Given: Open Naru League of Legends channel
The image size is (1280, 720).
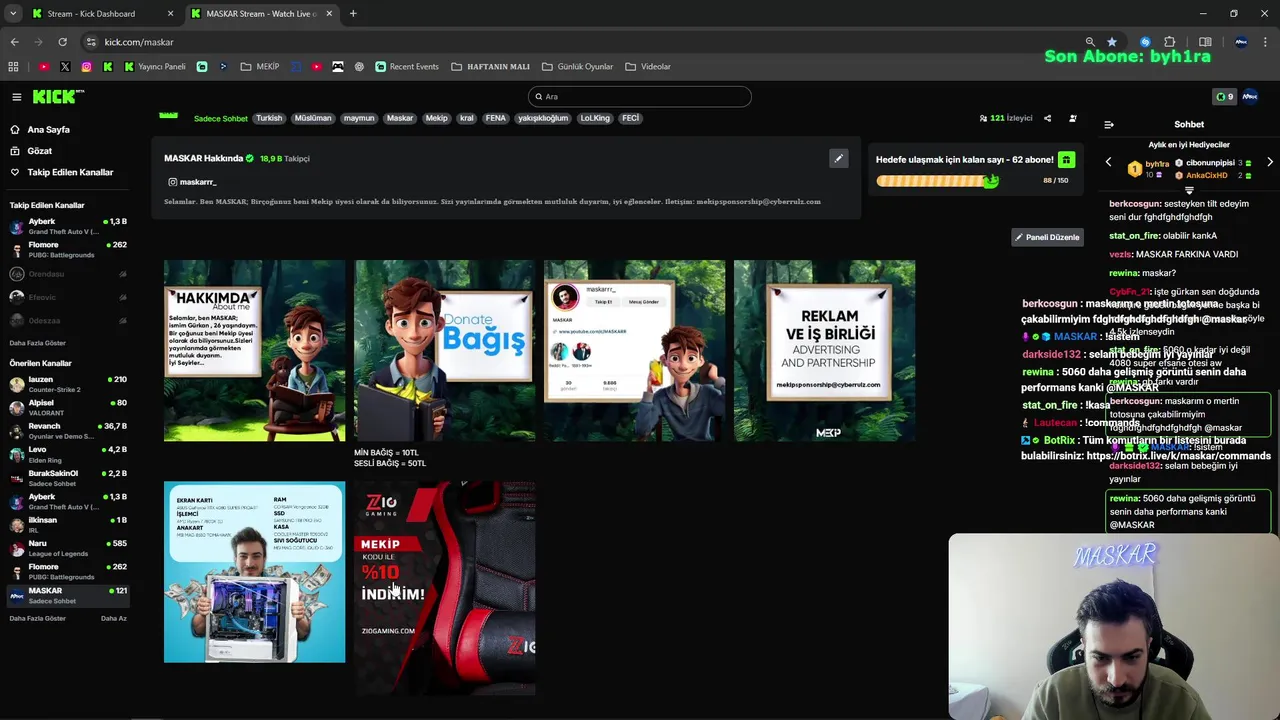Looking at the screenshot, I should [x=66, y=547].
